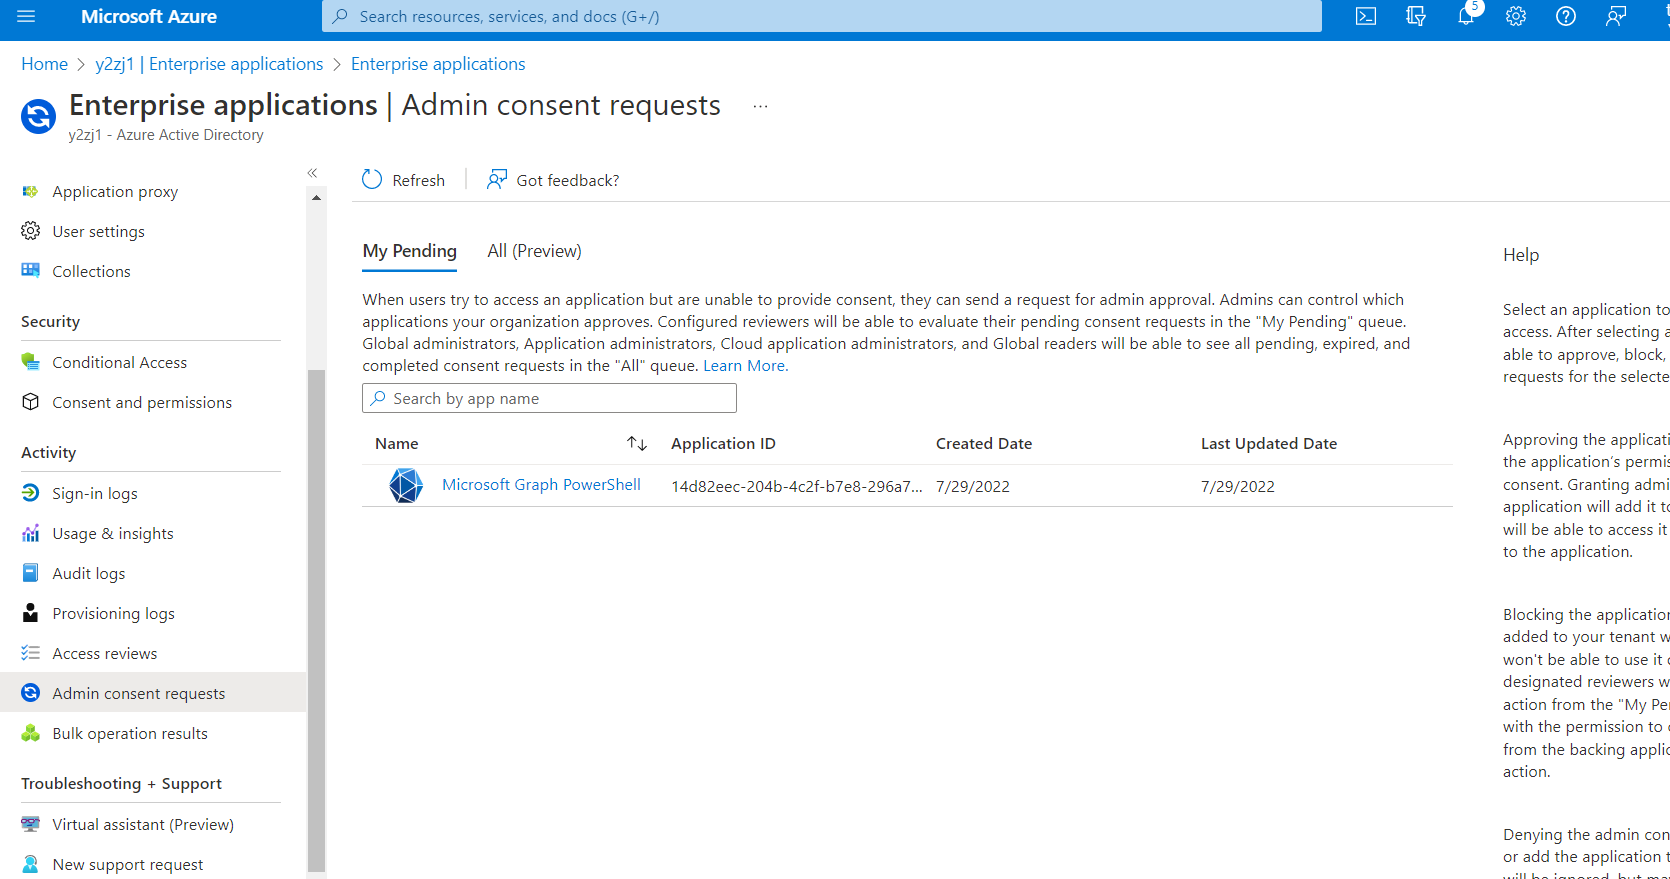This screenshot has height=879, width=1670.
Task: Sort the table by the Name arrows
Action: 637,443
